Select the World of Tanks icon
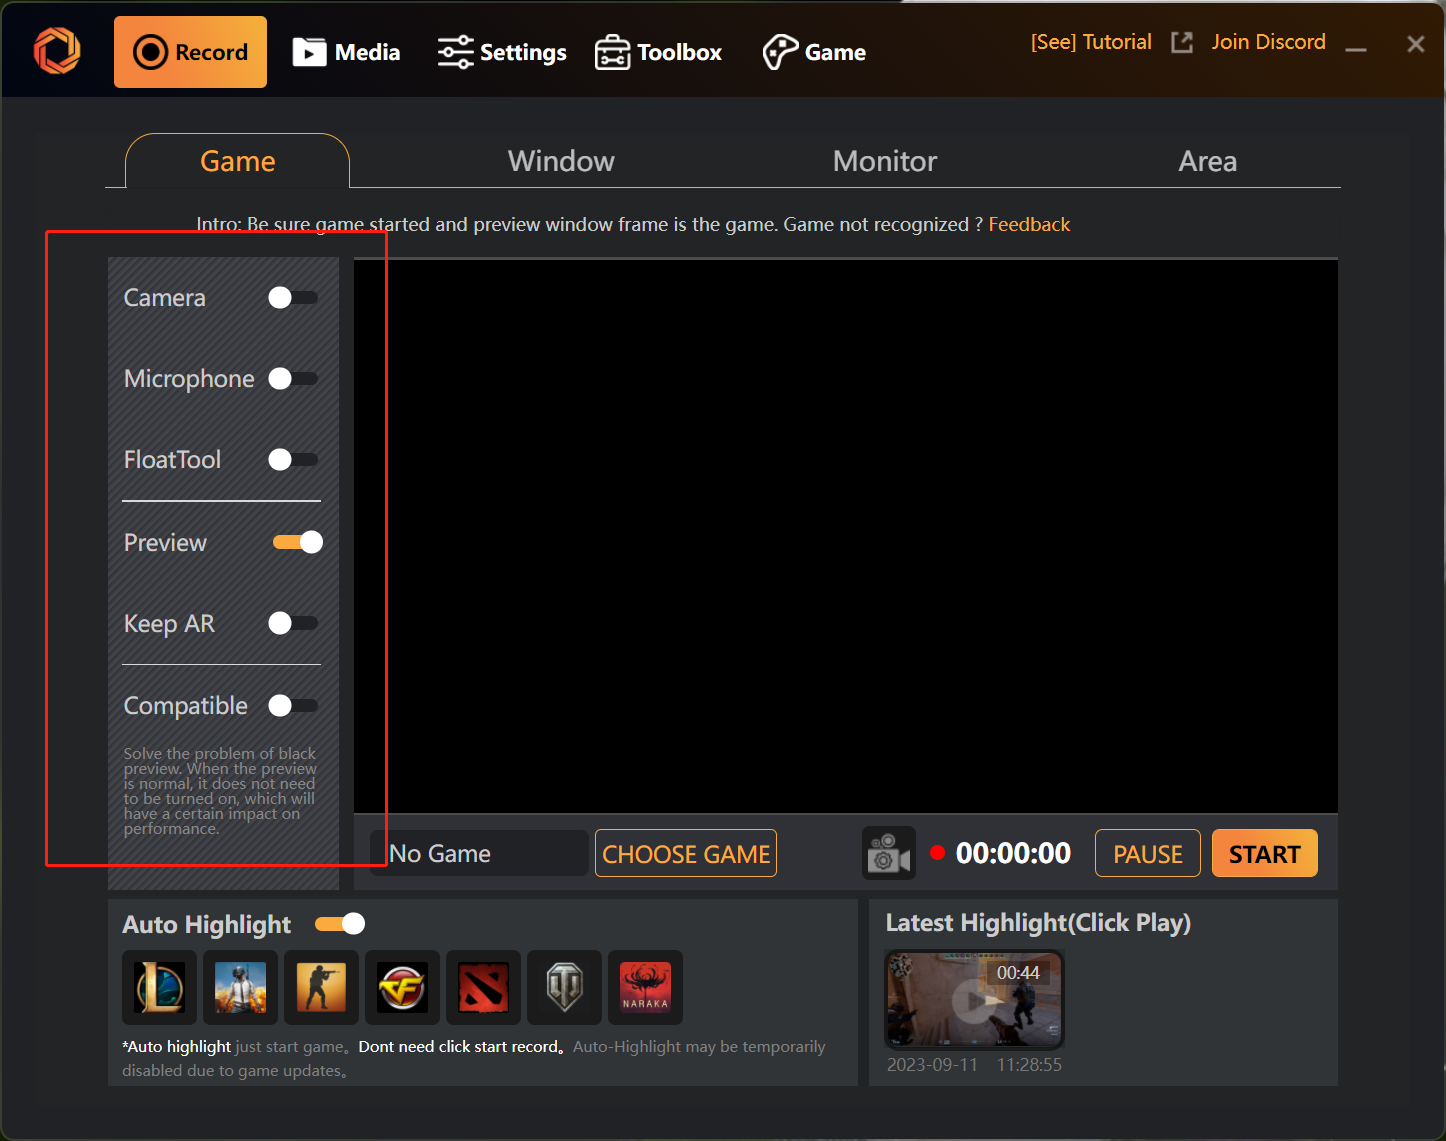The image size is (1446, 1141). click(564, 987)
